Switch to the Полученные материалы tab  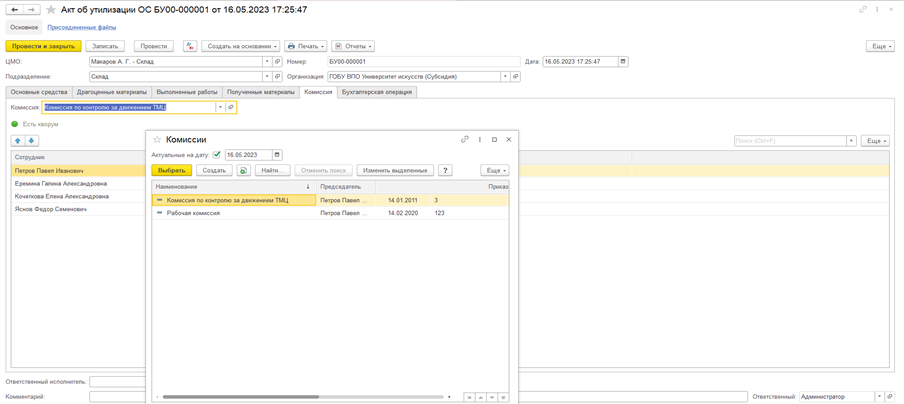[x=261, y=92]
